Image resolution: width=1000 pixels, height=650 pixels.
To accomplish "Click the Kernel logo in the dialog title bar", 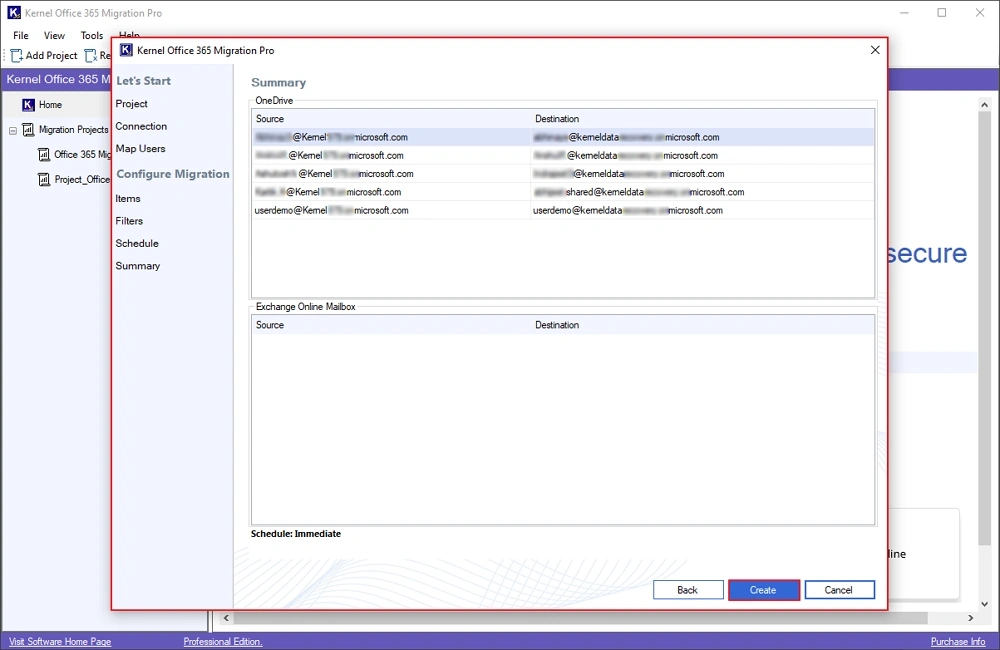I will click(124, 49).
